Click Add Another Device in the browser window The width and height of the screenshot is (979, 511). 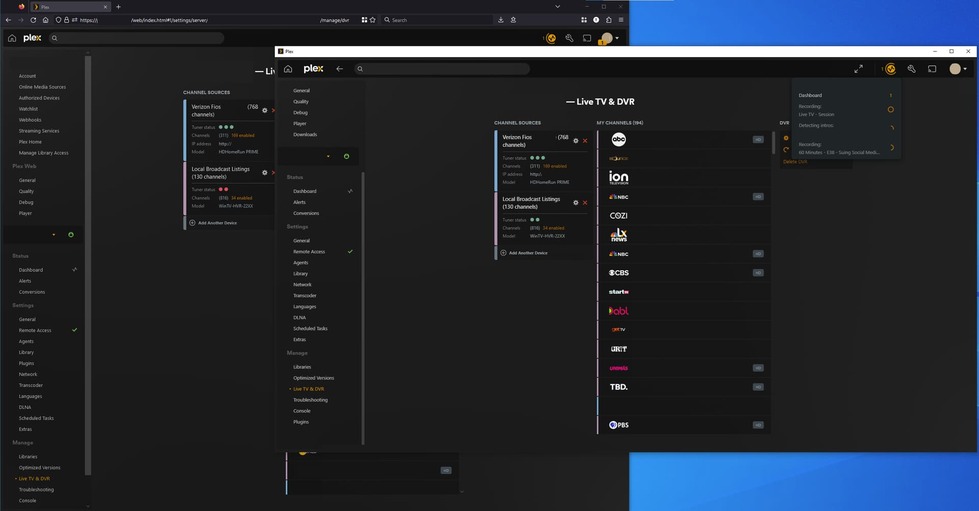pos(217,223)
